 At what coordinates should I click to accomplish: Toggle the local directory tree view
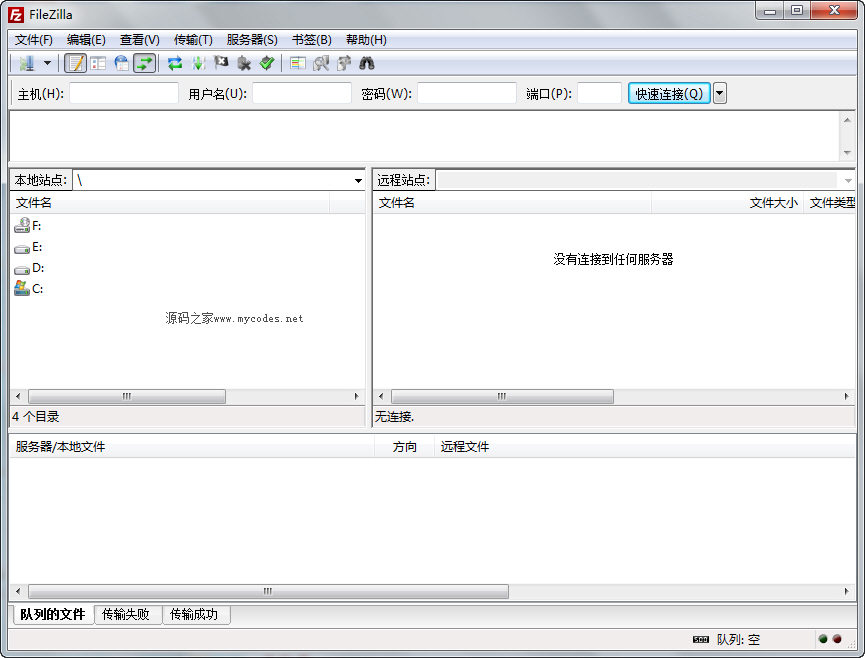click(98, 63)
